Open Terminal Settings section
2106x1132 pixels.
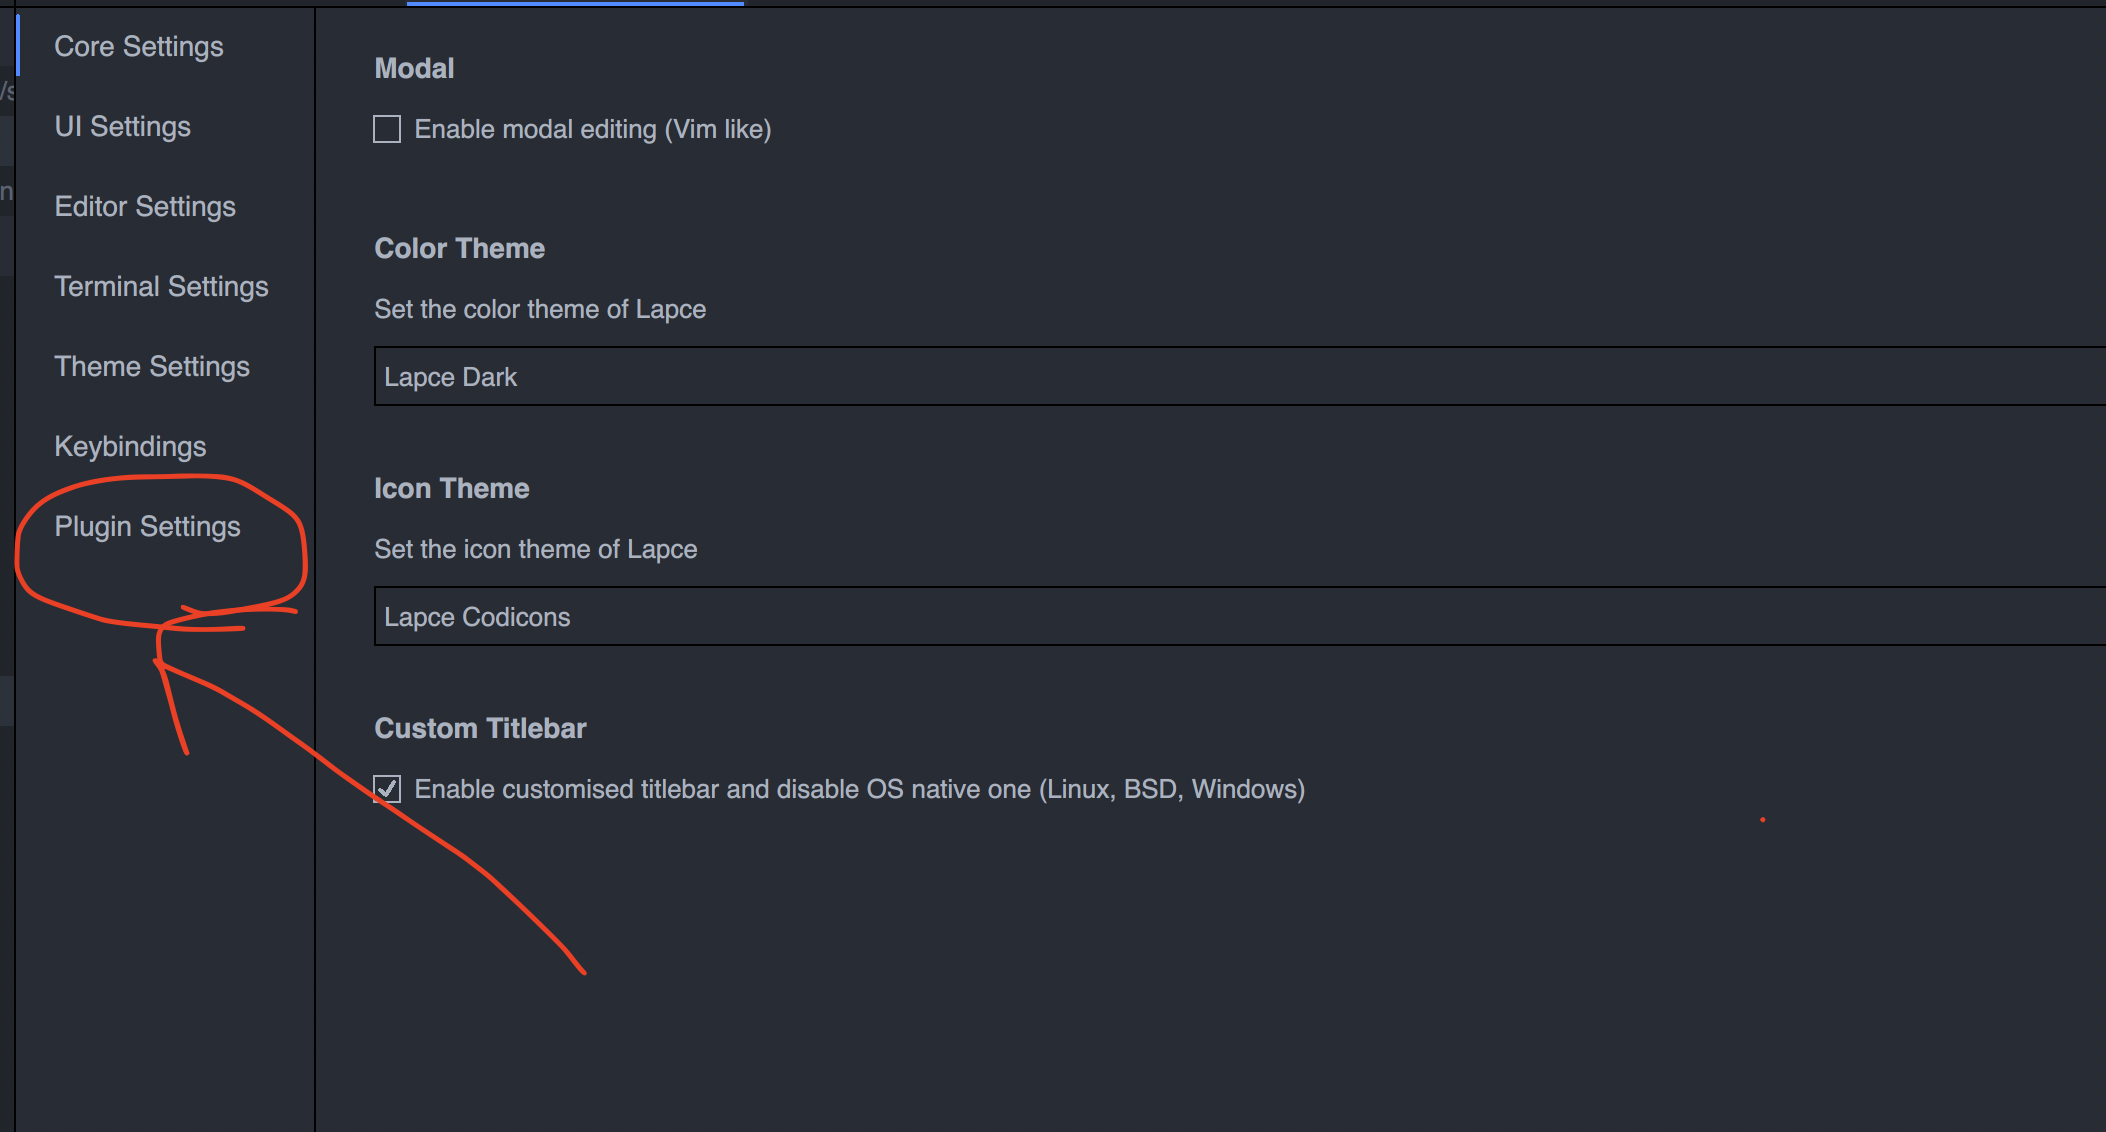[x=161, y=286]
